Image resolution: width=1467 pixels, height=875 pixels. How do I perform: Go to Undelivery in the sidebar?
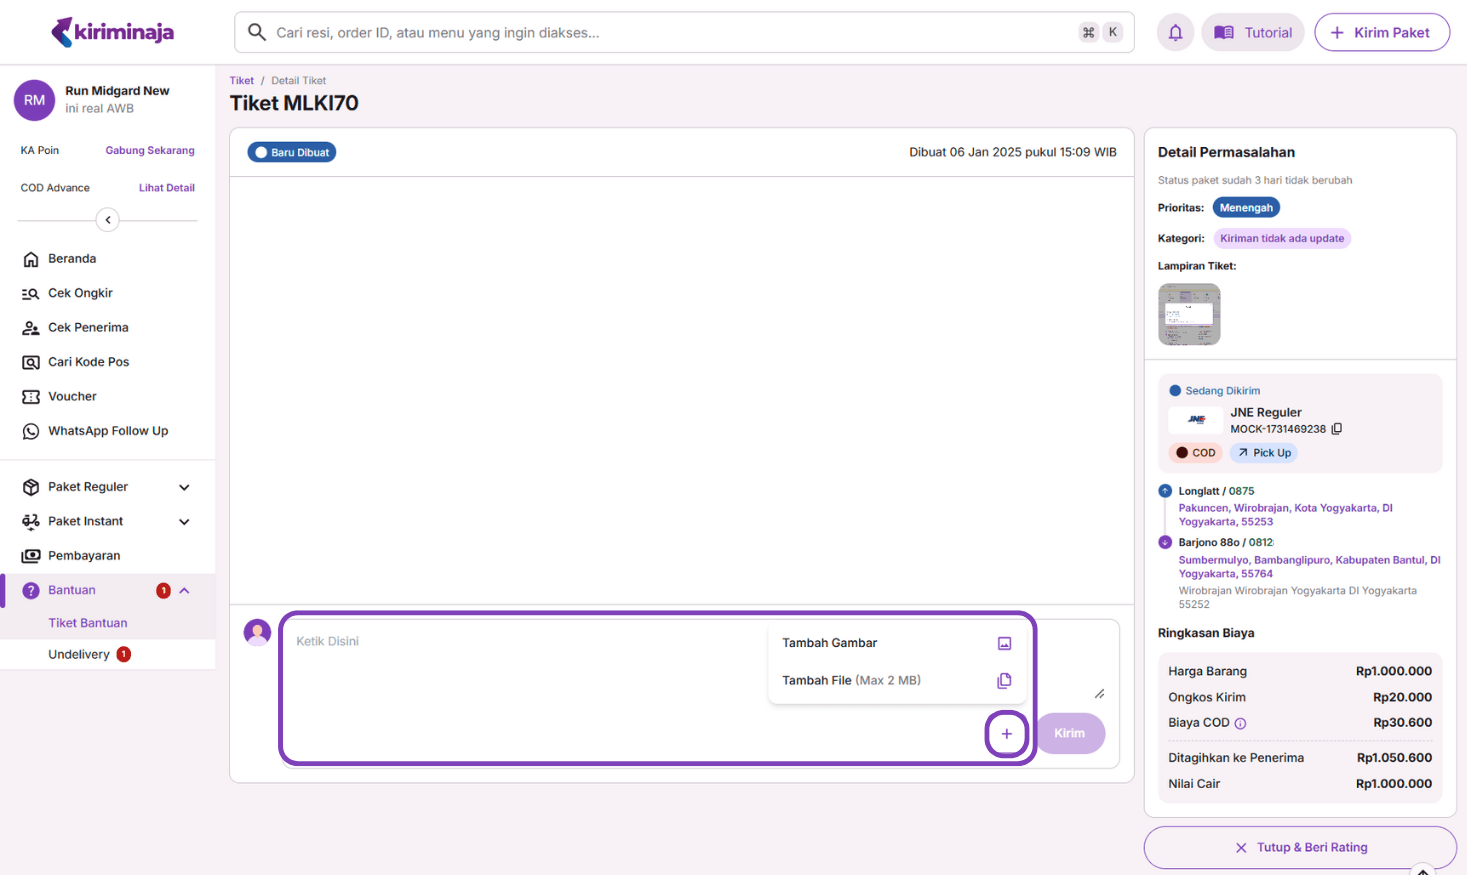point(79,655)
